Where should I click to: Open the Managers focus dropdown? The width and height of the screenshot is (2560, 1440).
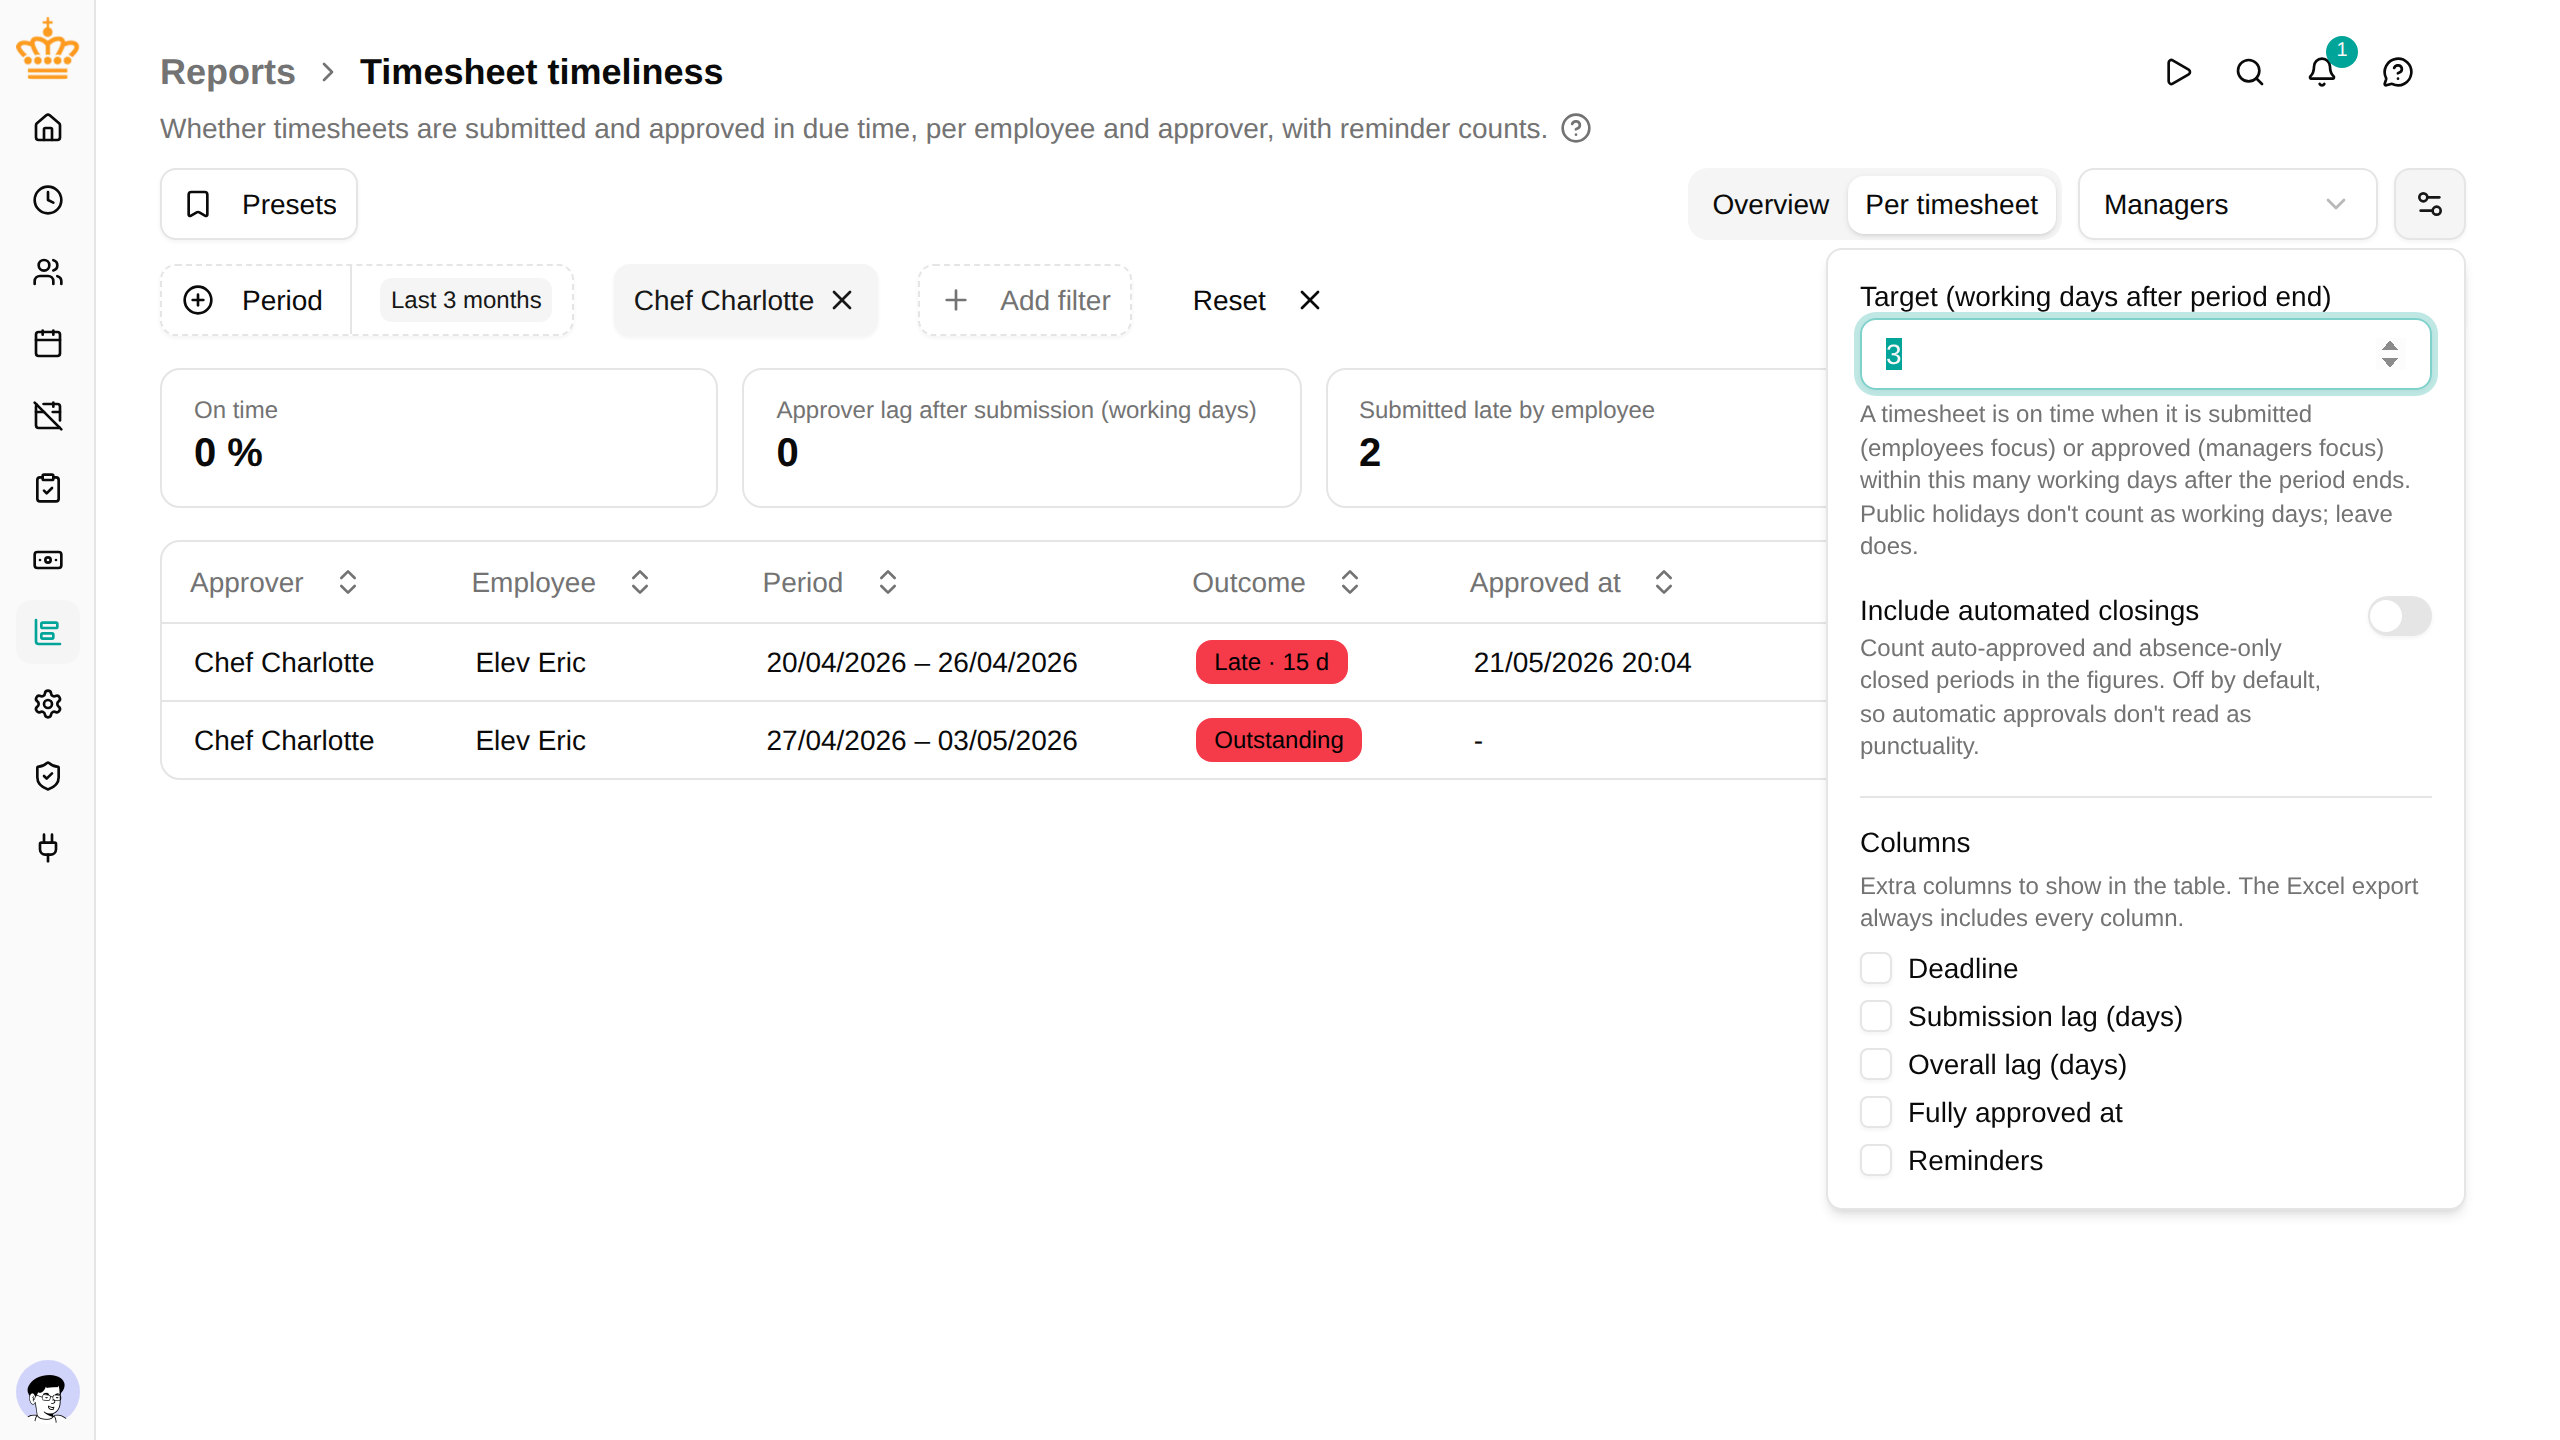pos(2227,204)
